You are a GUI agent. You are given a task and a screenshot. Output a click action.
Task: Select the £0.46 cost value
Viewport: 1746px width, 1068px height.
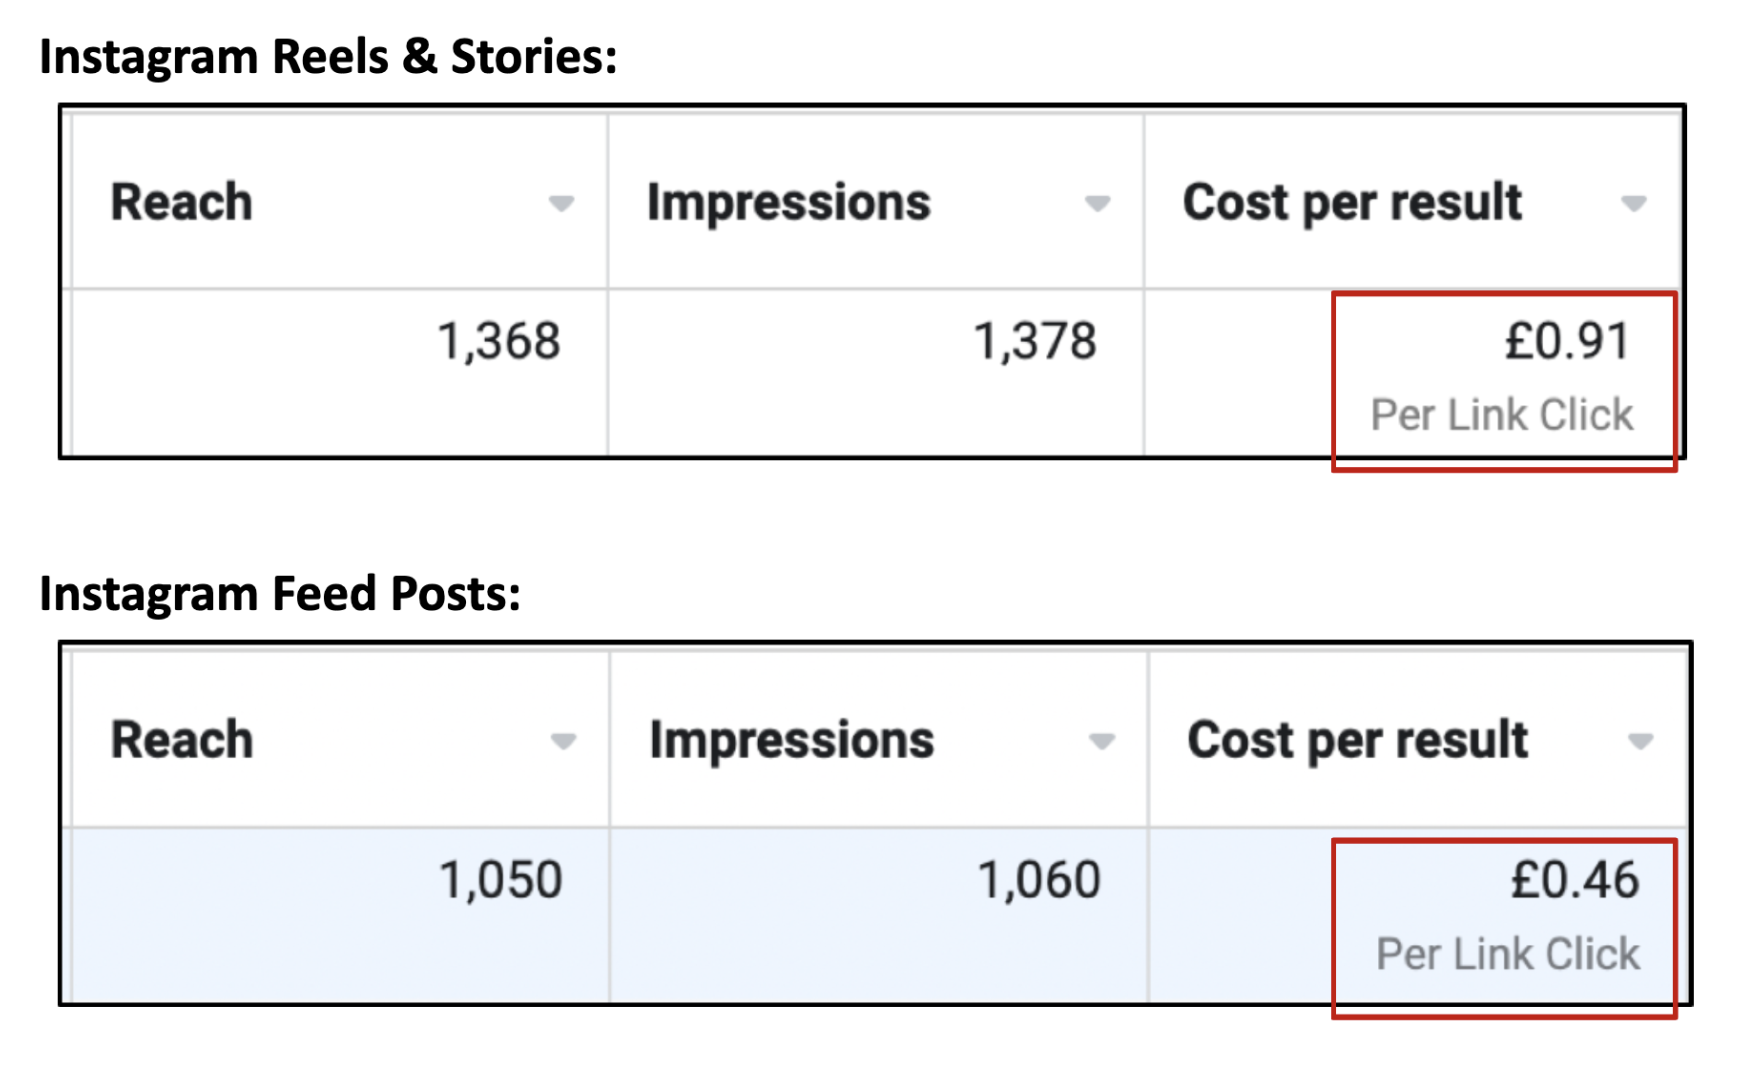pyautogui.click(x=1574, y=880)
